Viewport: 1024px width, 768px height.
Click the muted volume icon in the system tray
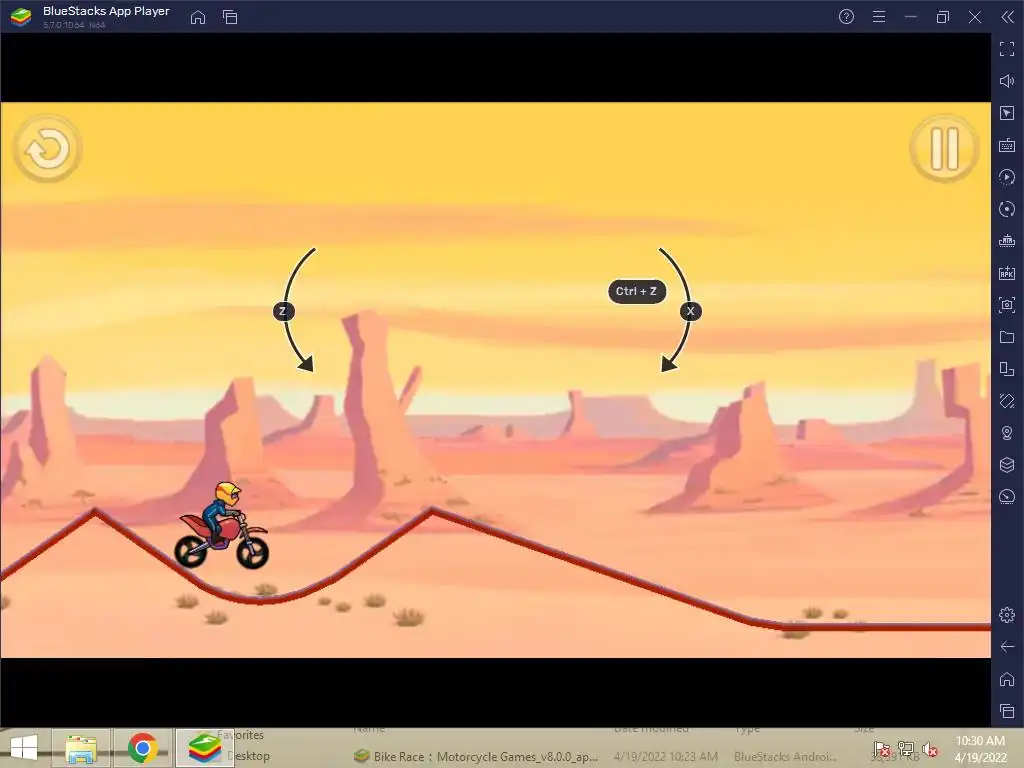[x=930, y=749]
